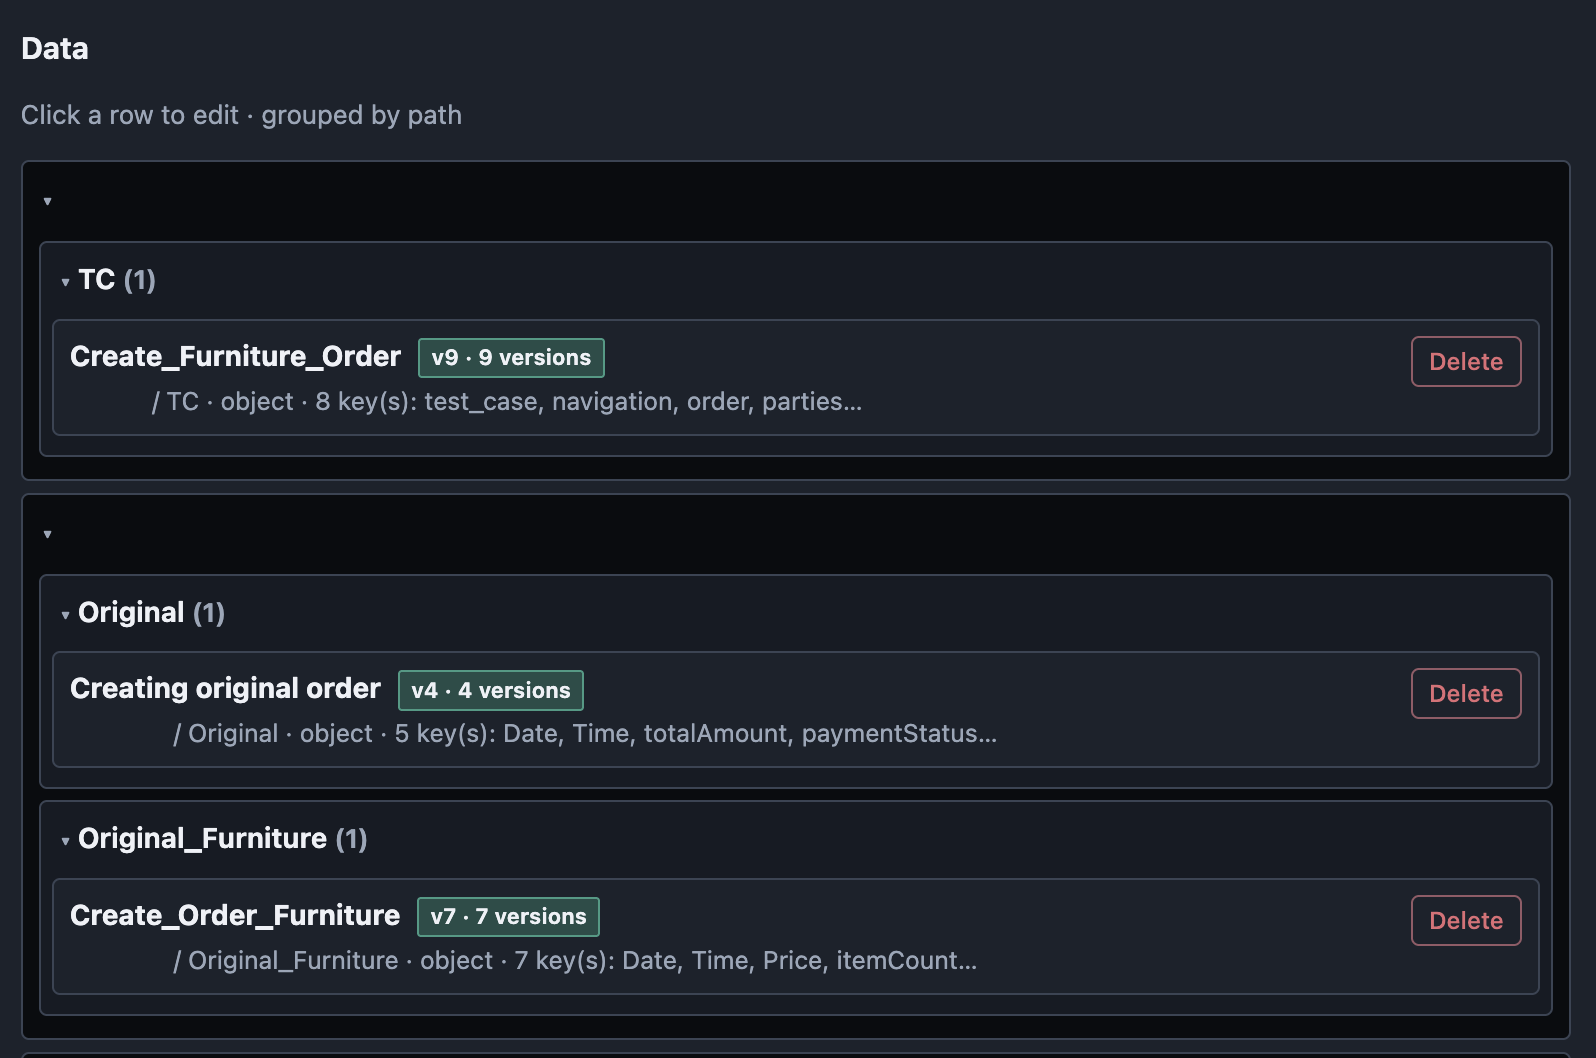
Task: Collapse the unnamed group above Original
Action: point(47,535)
